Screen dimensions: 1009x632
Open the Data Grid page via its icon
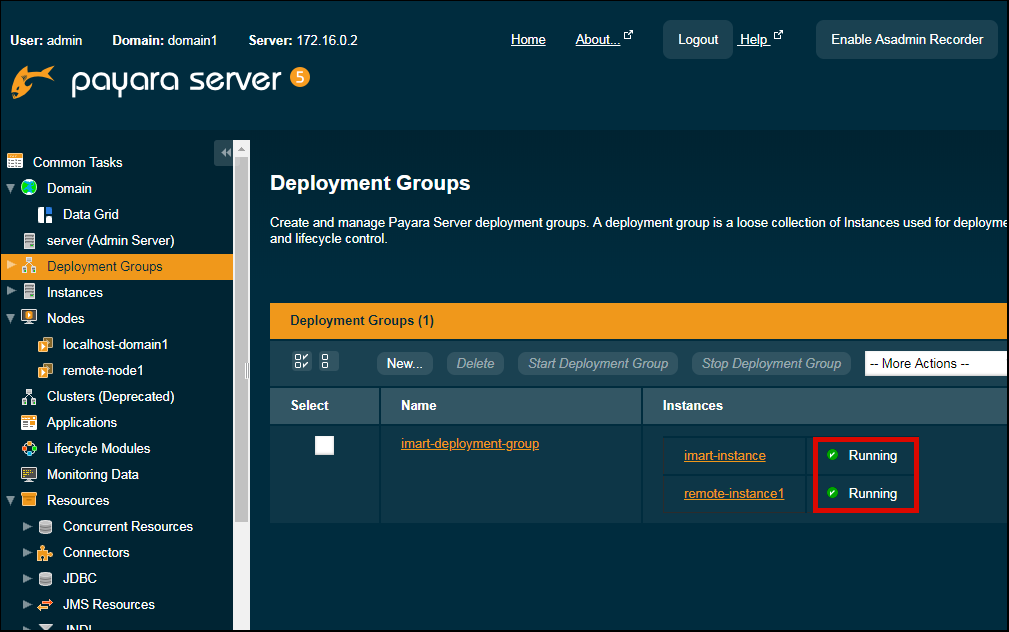pyautogui.click(x=45, y=214)
